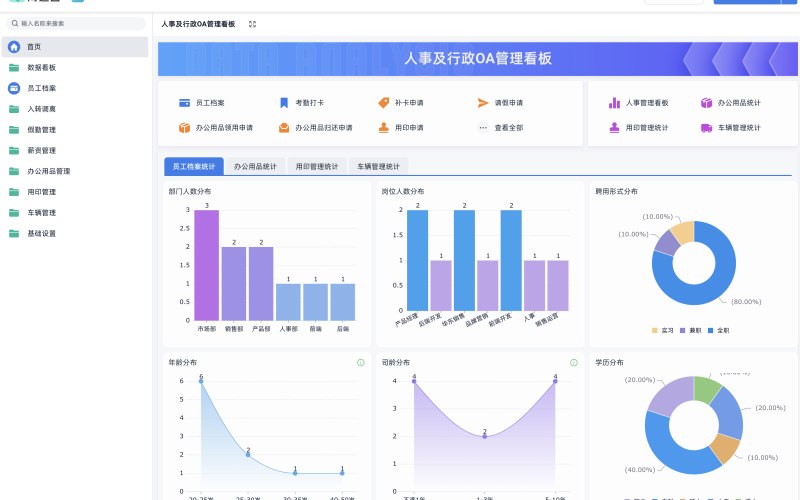Viewport: 800px width, 500px height.
Task: Expand the 车辆管理 folder
Action: click(x=75, y=213)
